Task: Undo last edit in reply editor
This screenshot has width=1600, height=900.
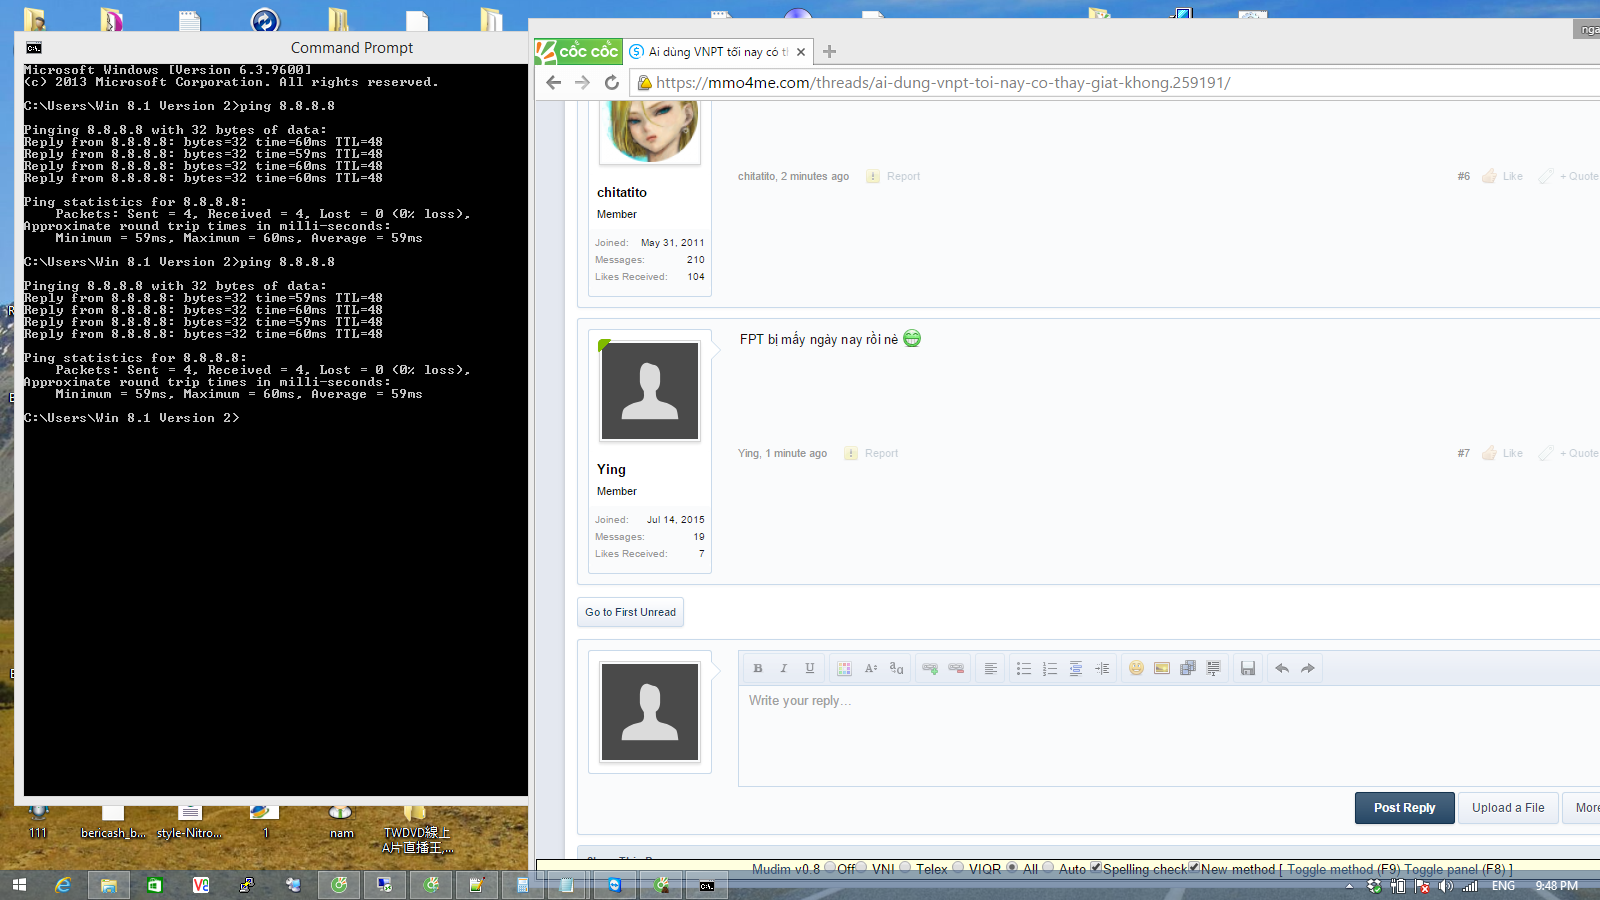Action: (1282, 668)
